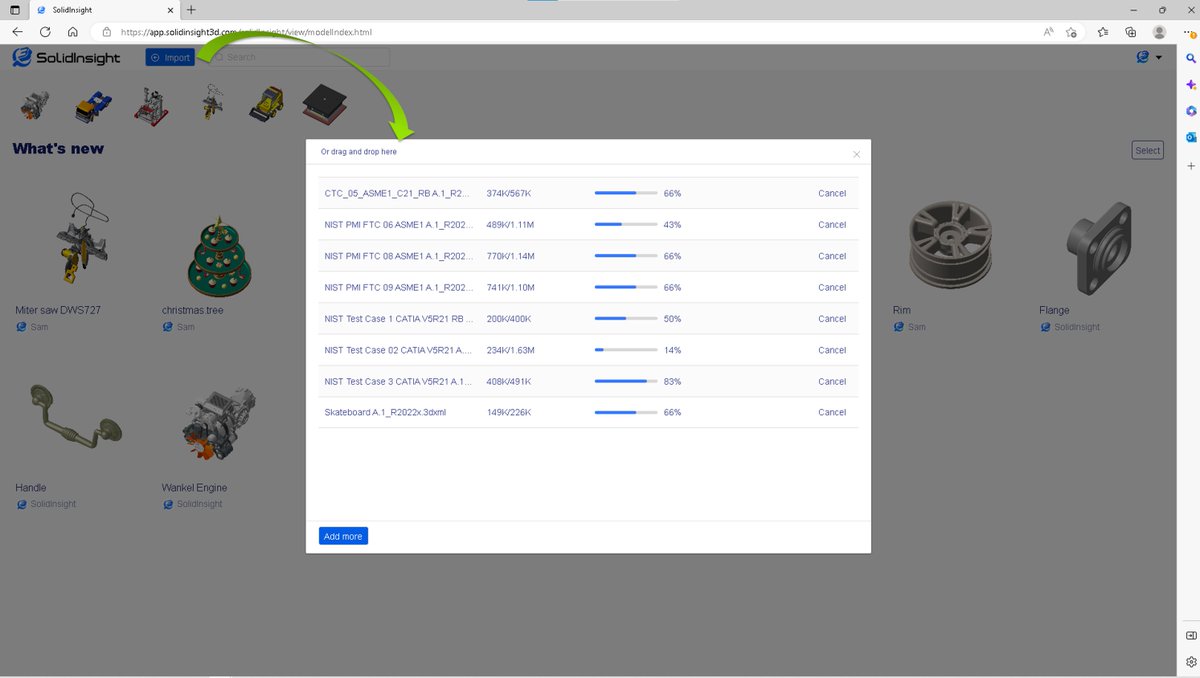Image resolution: width=1200 pixels, height=678 pixels.
Task: Reload the page with the refresh icon
Action: (x=44, y=31)
